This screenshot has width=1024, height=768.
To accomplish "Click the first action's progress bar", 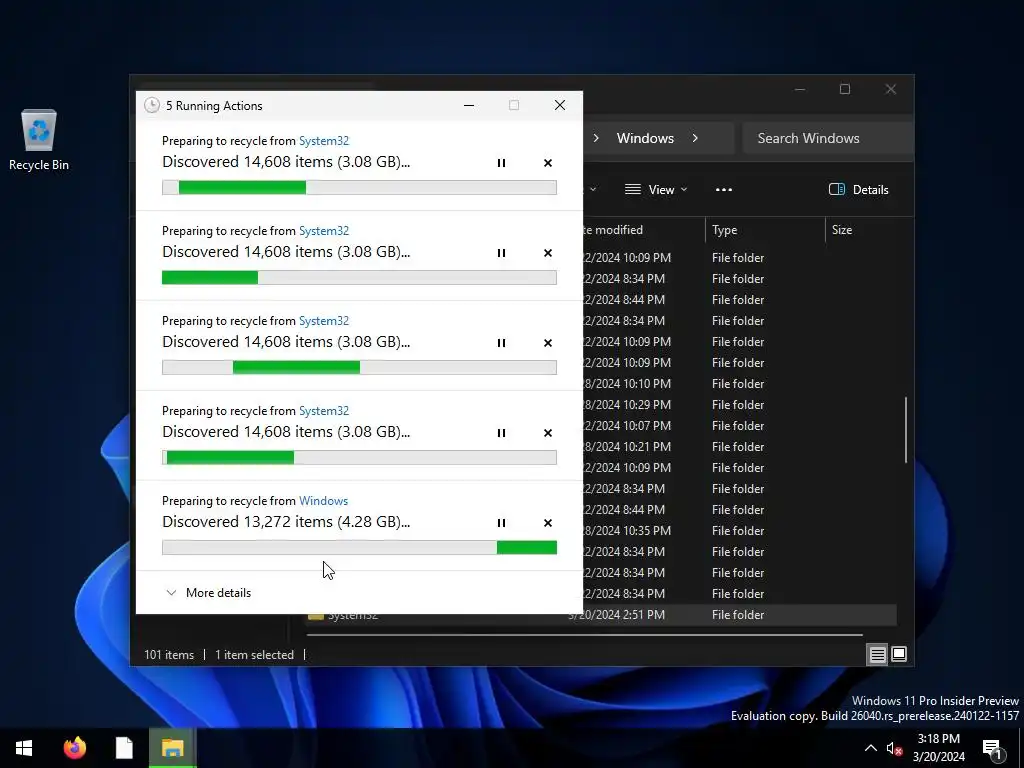I will point(359,188).
